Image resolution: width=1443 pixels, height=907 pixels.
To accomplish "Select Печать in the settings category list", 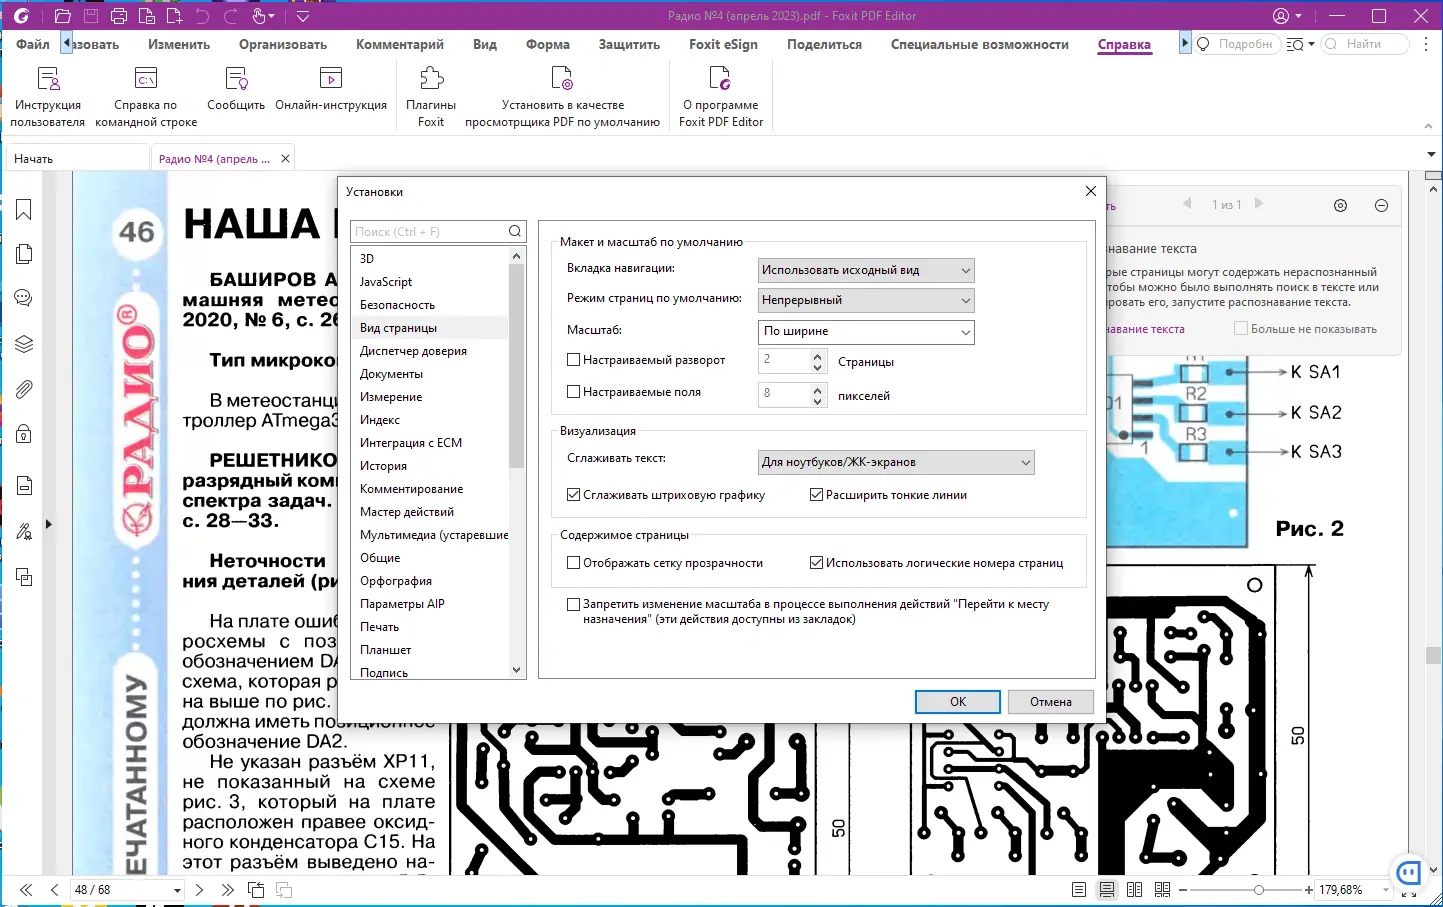I will click(380, 626).
